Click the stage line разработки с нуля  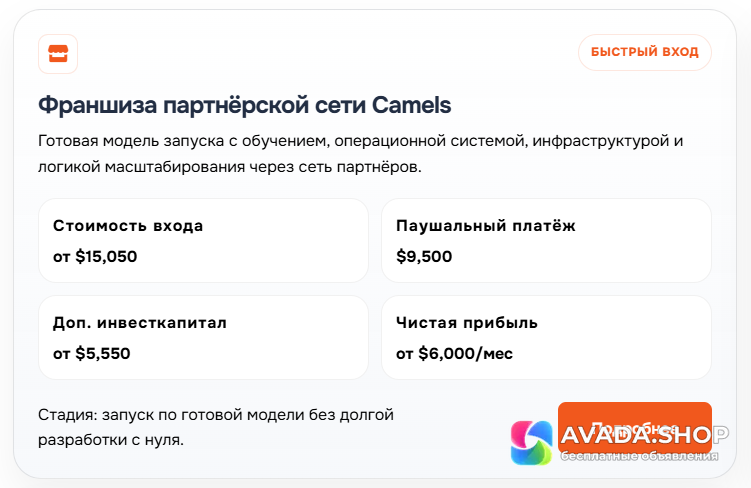(x=111, y=439)
